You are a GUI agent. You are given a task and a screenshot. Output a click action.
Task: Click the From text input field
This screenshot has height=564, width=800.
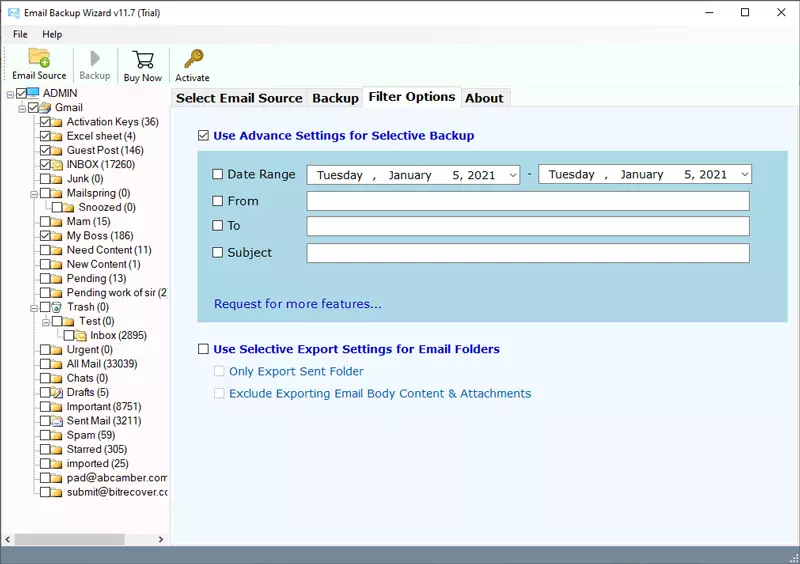[x=528, y=201]
